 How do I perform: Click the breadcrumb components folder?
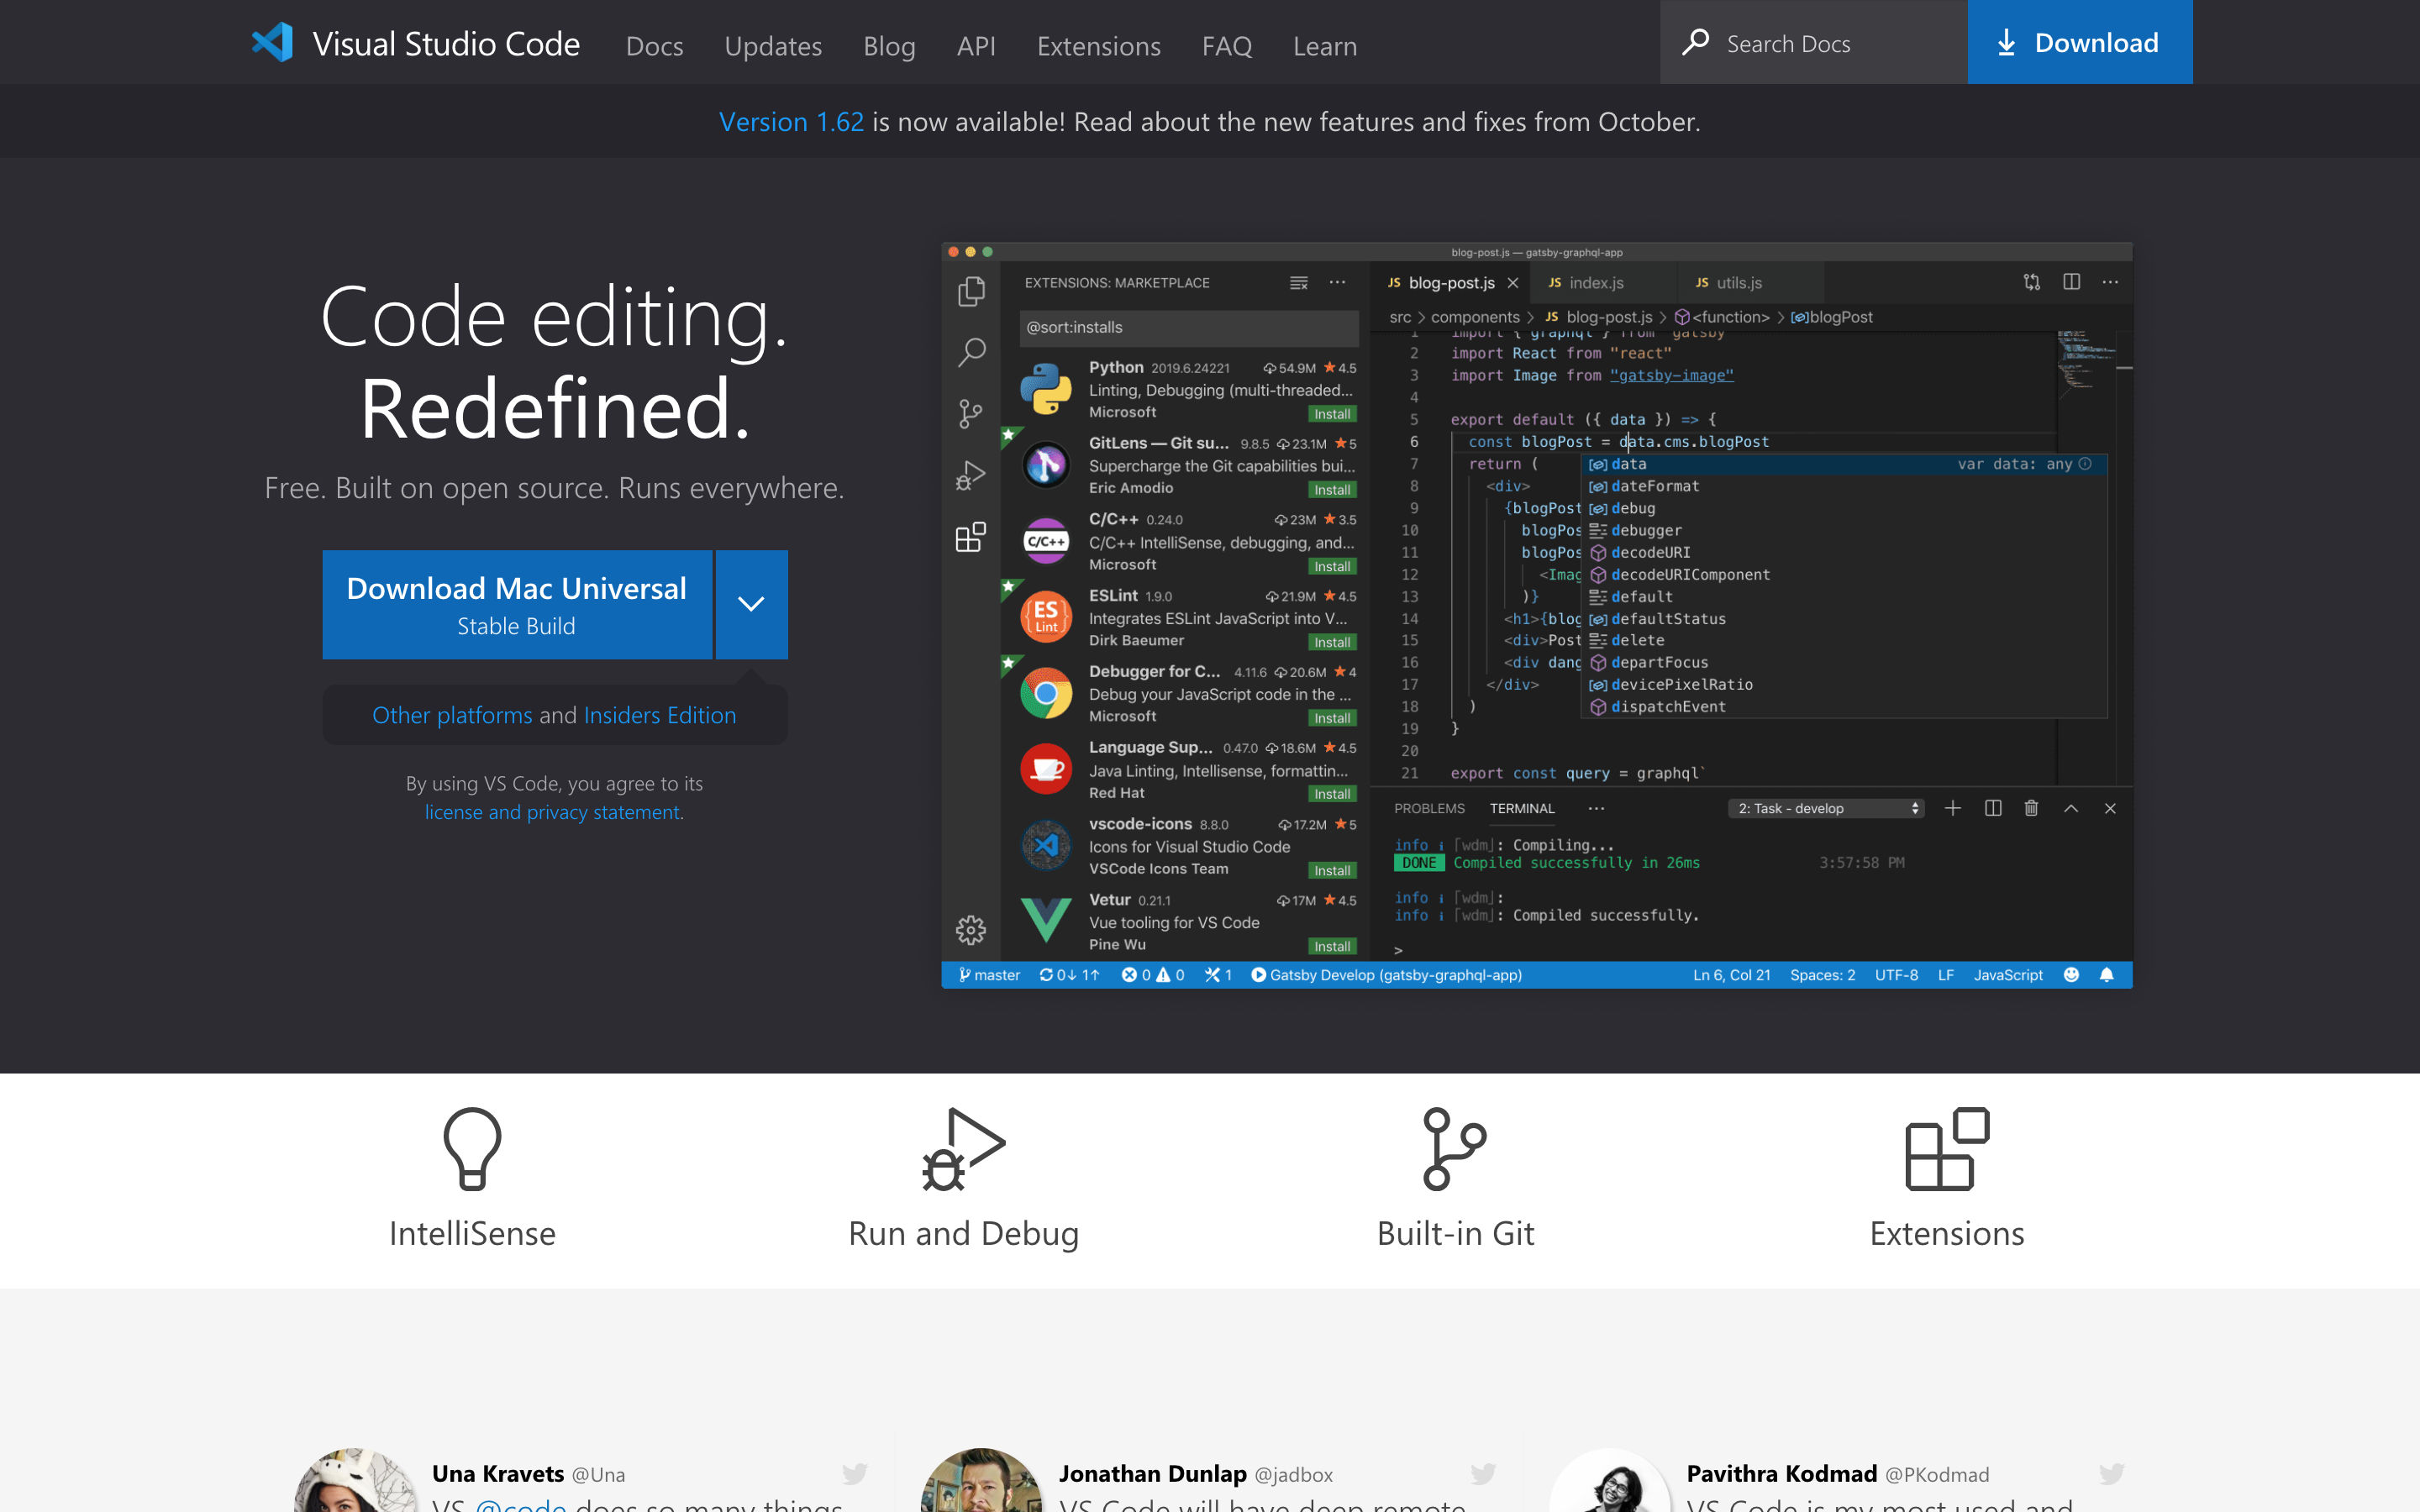[x=1474, y=317]
